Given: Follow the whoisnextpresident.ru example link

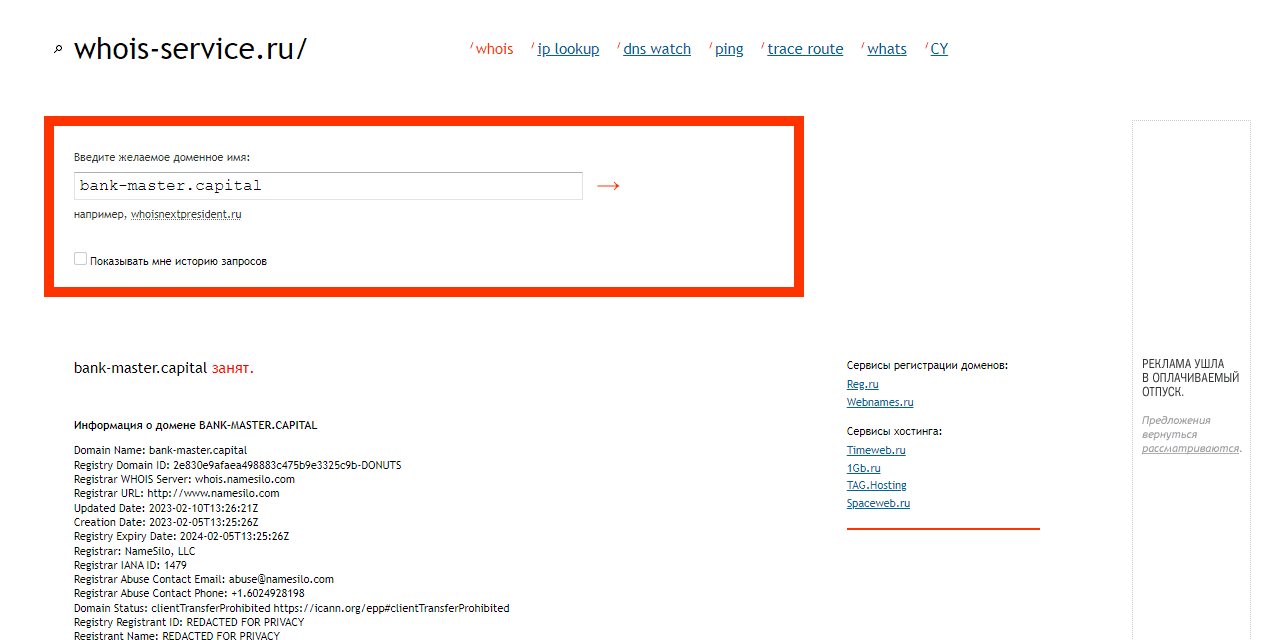Looking at the screenshot, I should coord(186,214).
